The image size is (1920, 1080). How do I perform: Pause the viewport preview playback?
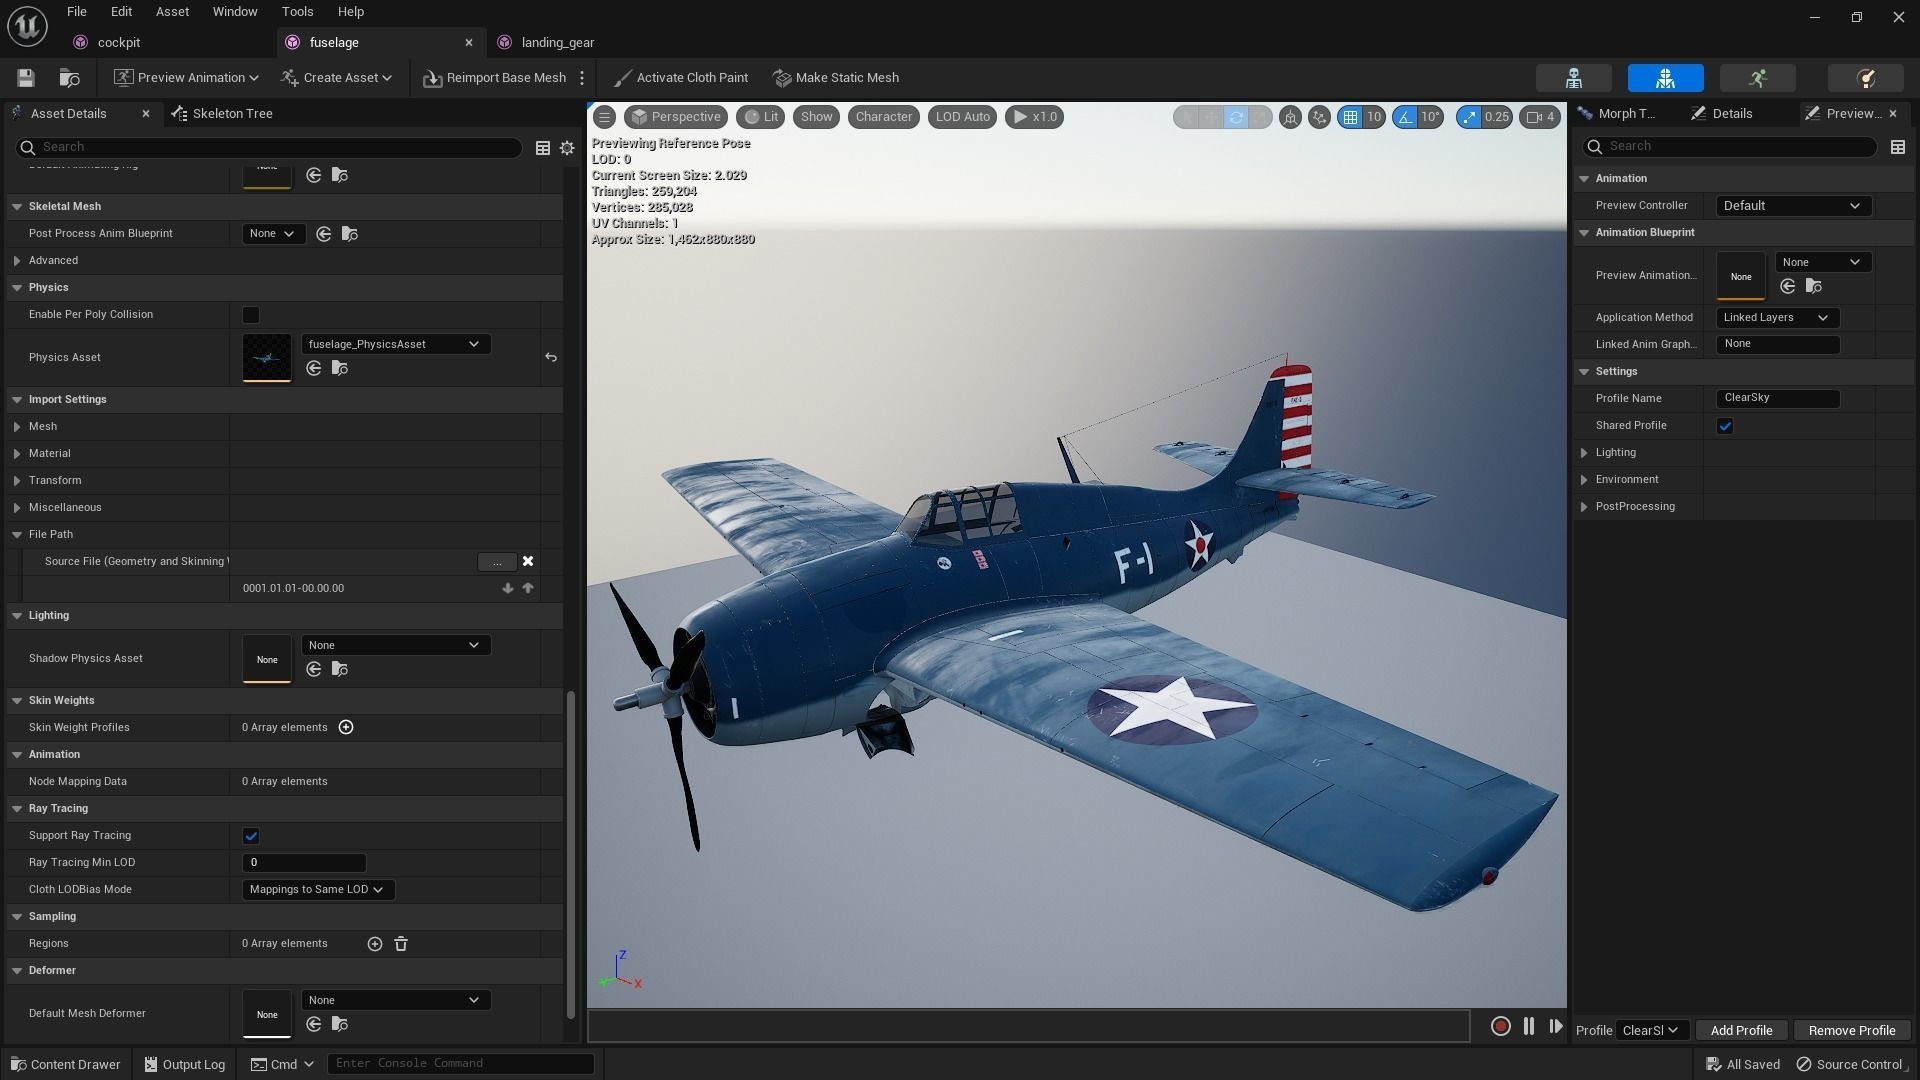click(1528, 1026)
